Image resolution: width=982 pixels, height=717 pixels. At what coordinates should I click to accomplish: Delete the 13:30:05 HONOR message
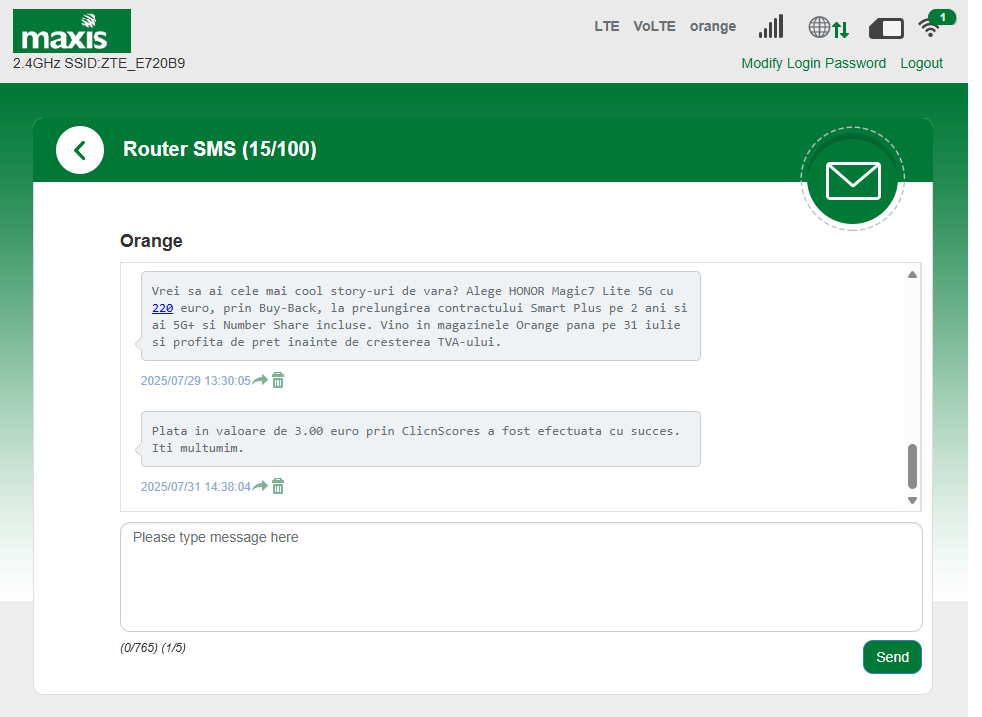point(278,380)
